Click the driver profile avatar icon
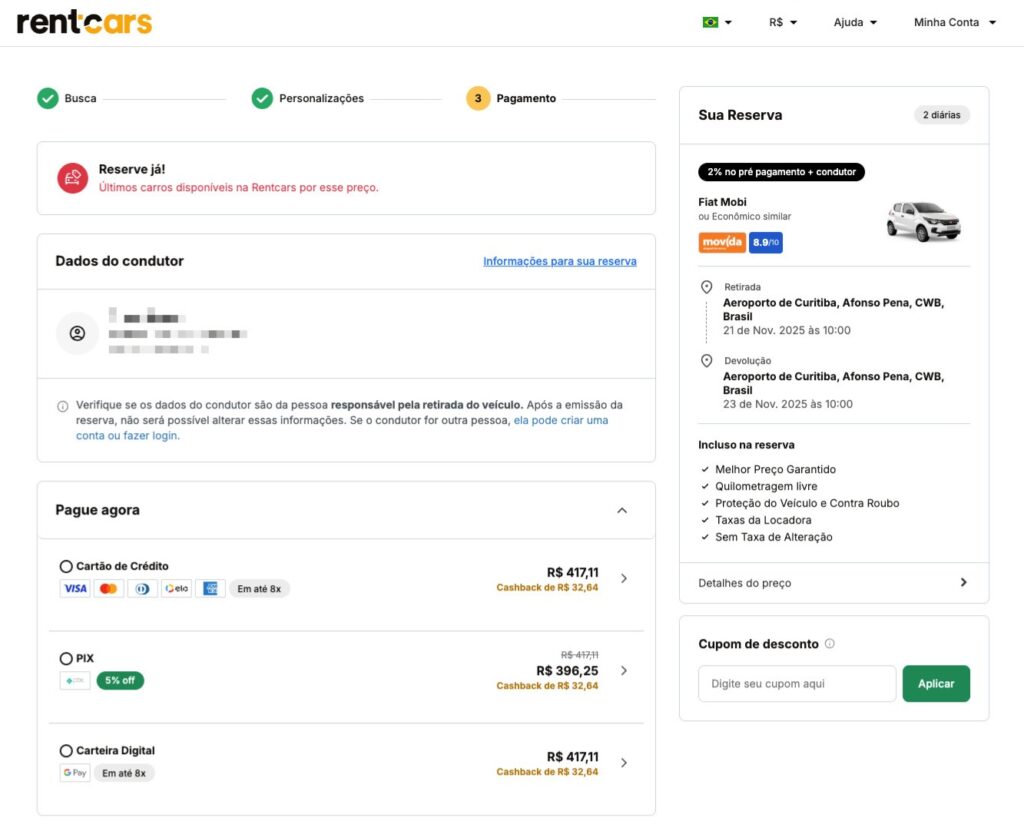1024x834 pixels. click(77, 333)
